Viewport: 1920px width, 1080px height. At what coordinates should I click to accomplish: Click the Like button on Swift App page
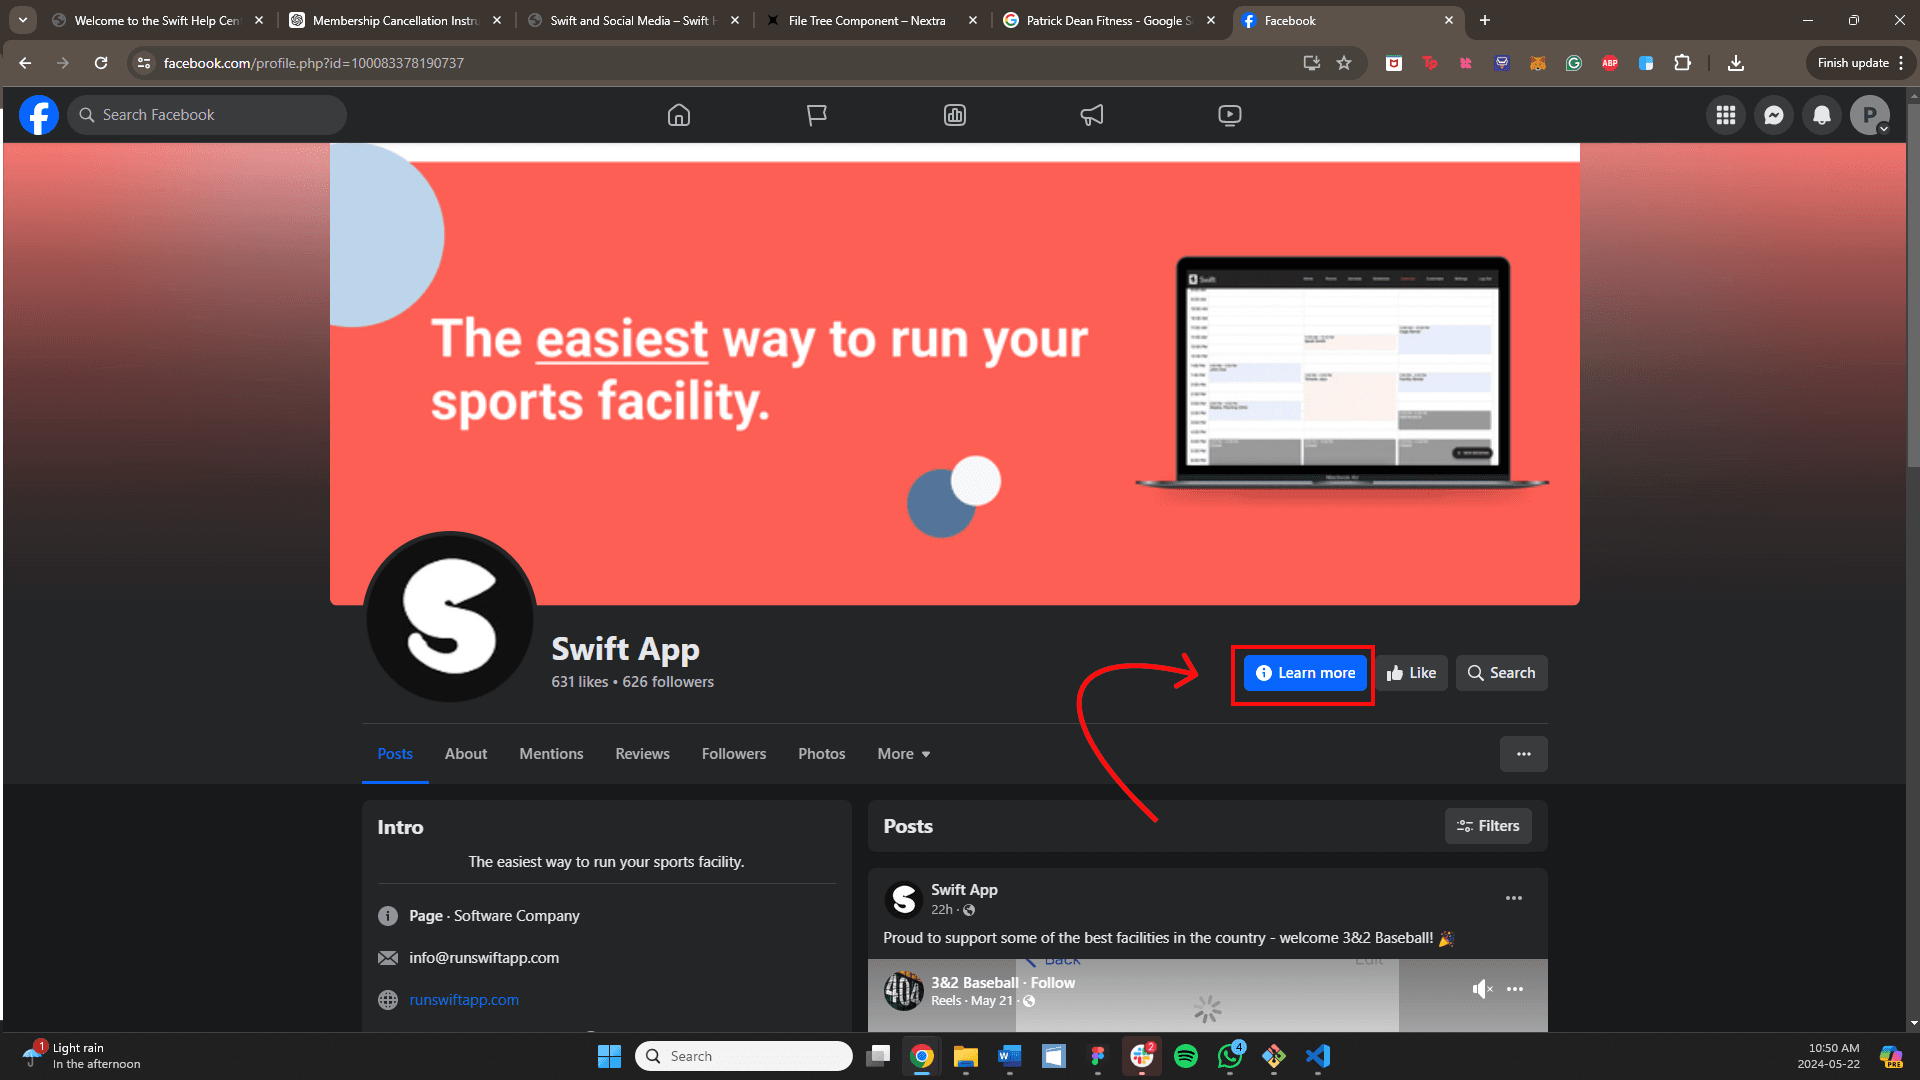coord(1412,673)
